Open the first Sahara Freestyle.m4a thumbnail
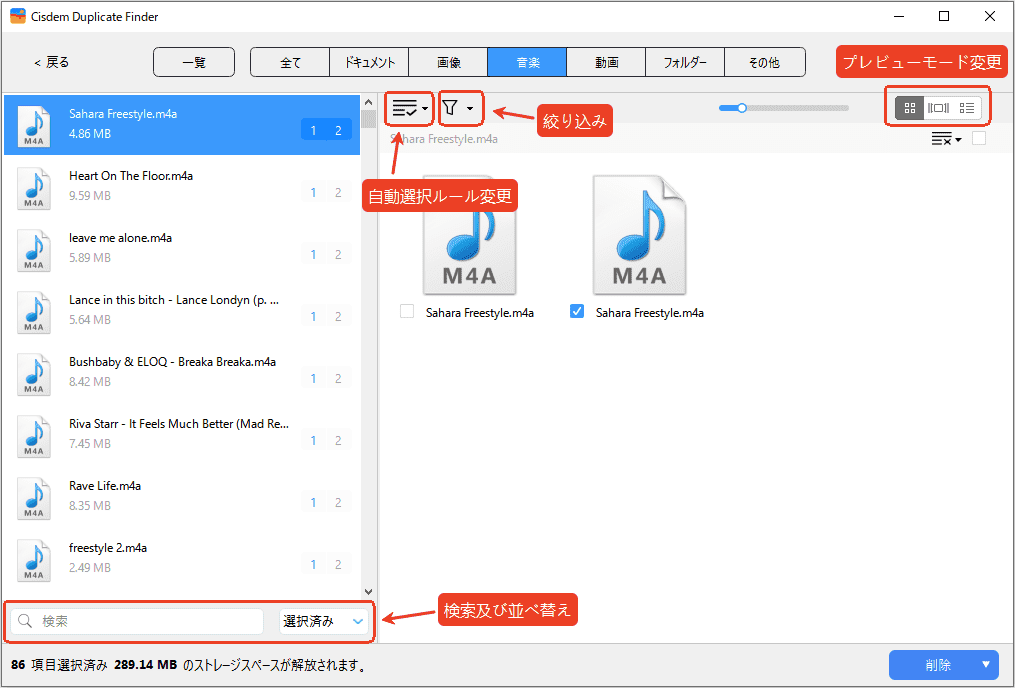This screenshot has width=1015, height=688. click(469, 234)
